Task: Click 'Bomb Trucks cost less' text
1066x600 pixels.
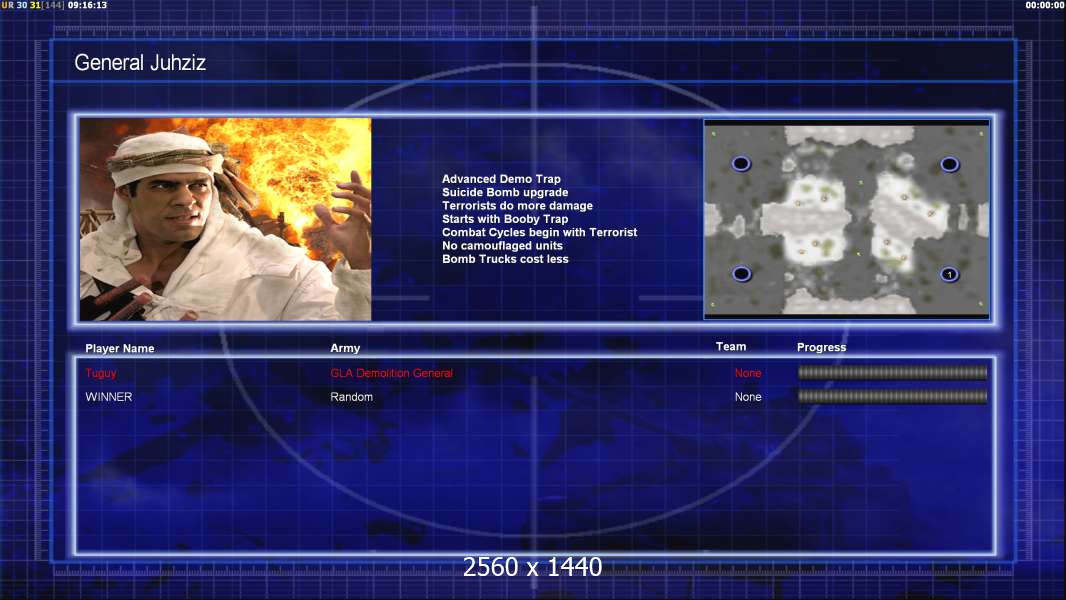Action: coord(505,259)
